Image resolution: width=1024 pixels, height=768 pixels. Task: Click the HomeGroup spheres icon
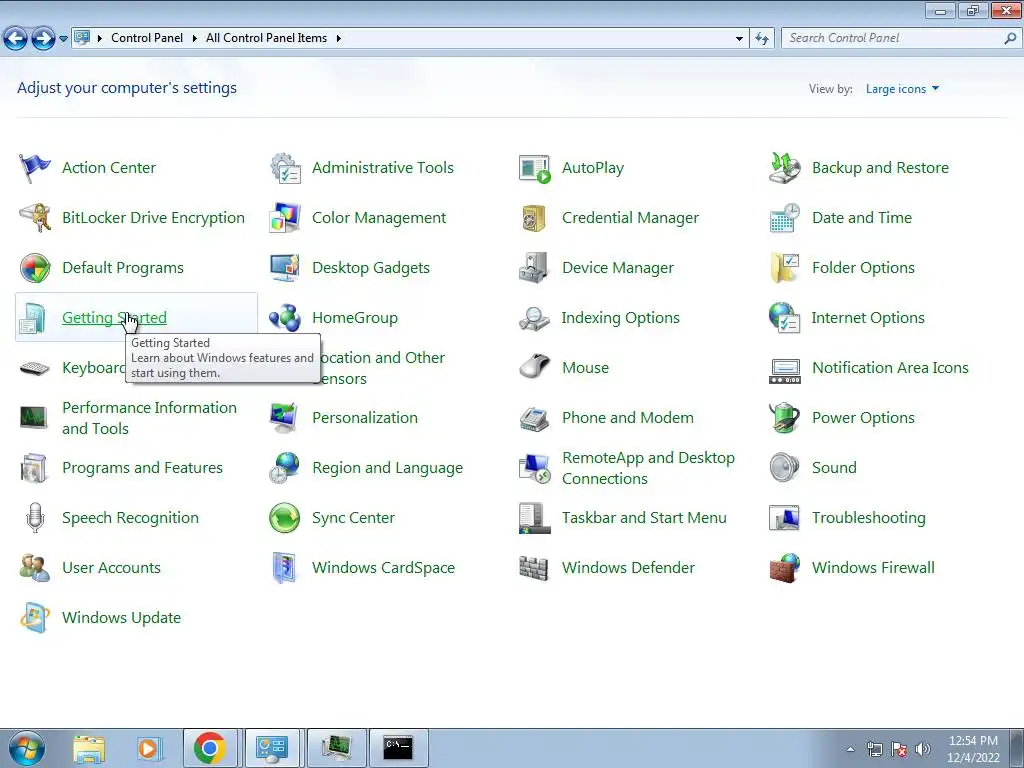[285, 318]
